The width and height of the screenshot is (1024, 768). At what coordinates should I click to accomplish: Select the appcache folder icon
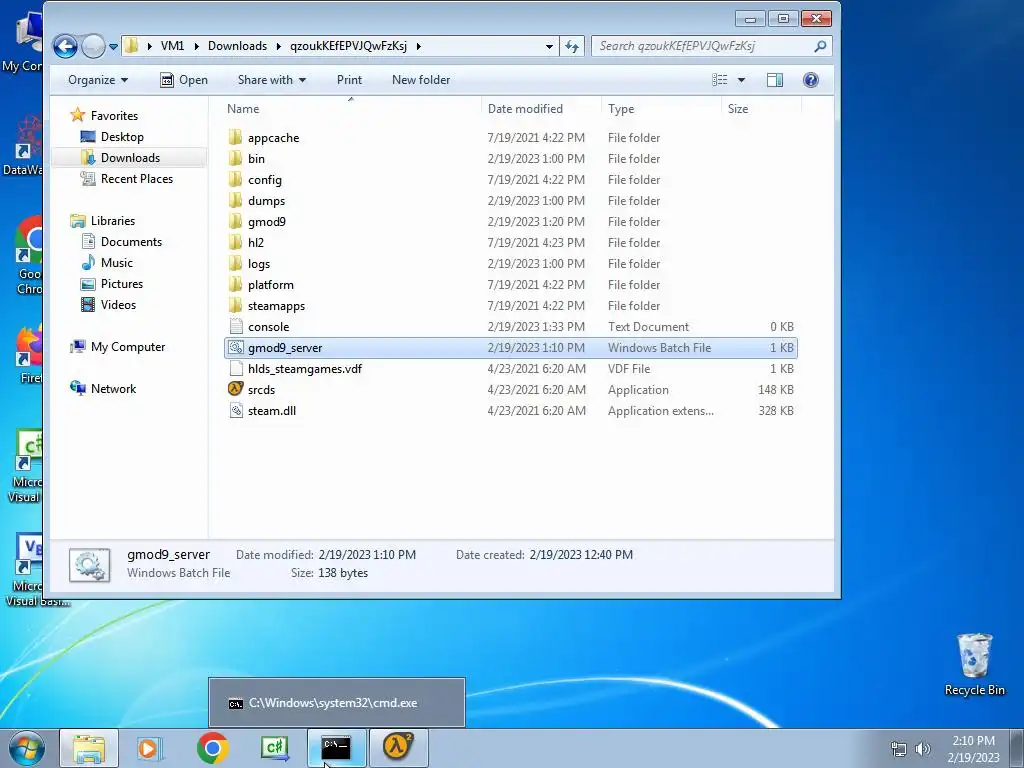coord(236,137)
